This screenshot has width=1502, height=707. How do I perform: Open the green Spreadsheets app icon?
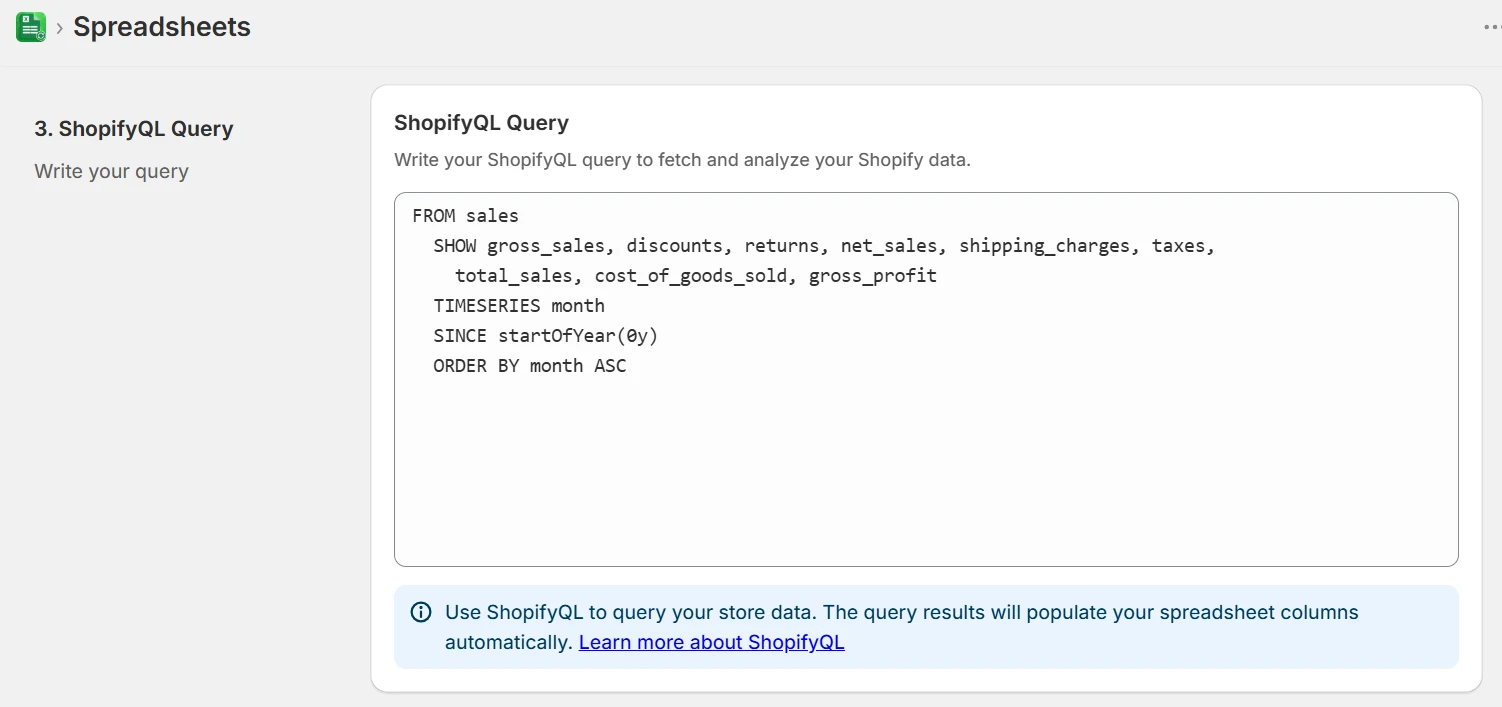click(x=31, y=27)
